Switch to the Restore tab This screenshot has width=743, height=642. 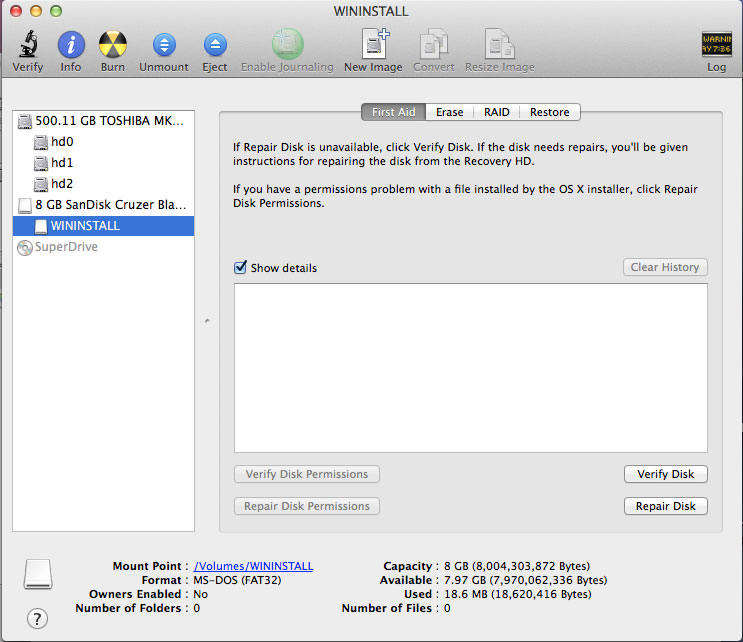[x=550, y=112]
